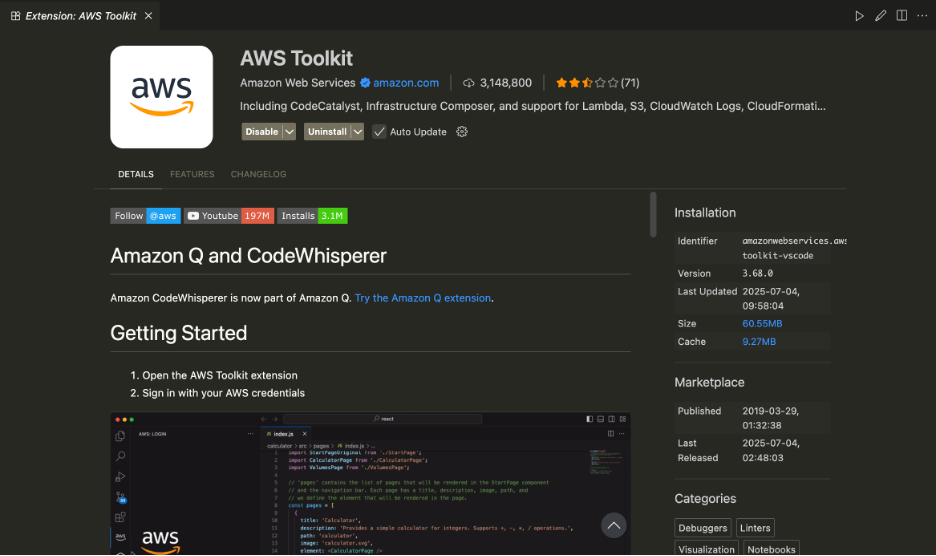Click the extension identifier text
936x556 pixels.
[x=794, y=248]
